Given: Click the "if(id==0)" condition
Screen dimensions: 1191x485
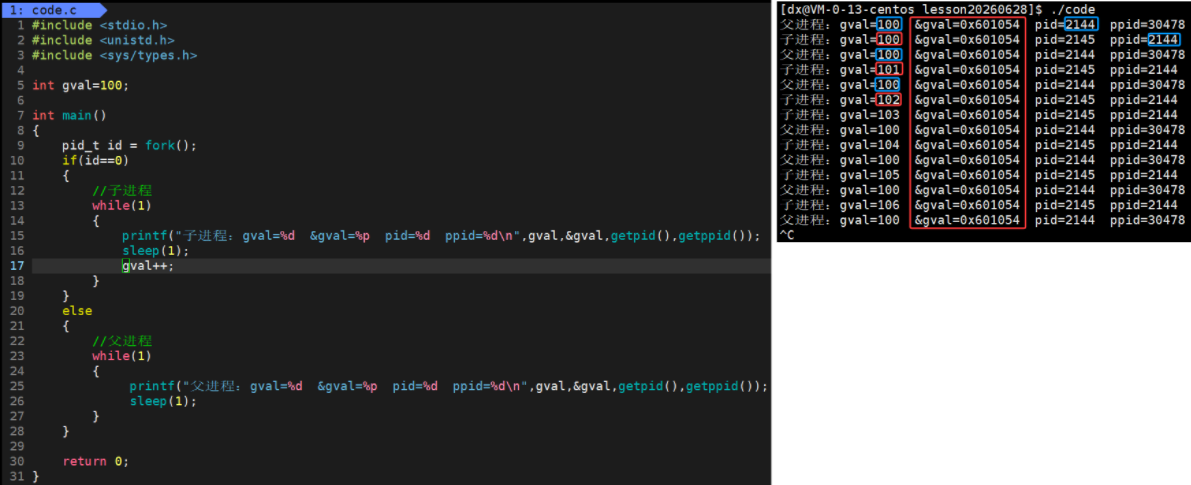Looking at the screenshot, I should click(96, 161).
